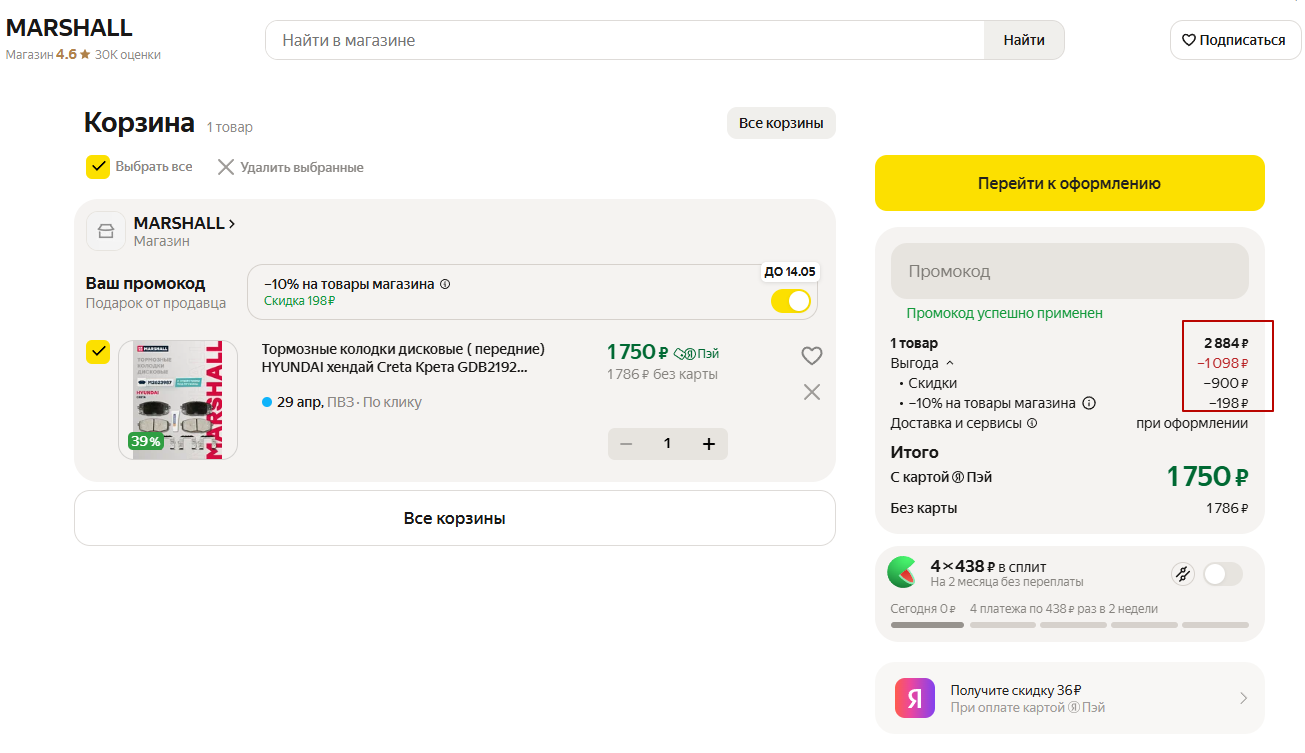Click the Split watermelon icon
The height and width of the screenshot is (753, 1305).
tap(902, 573)
